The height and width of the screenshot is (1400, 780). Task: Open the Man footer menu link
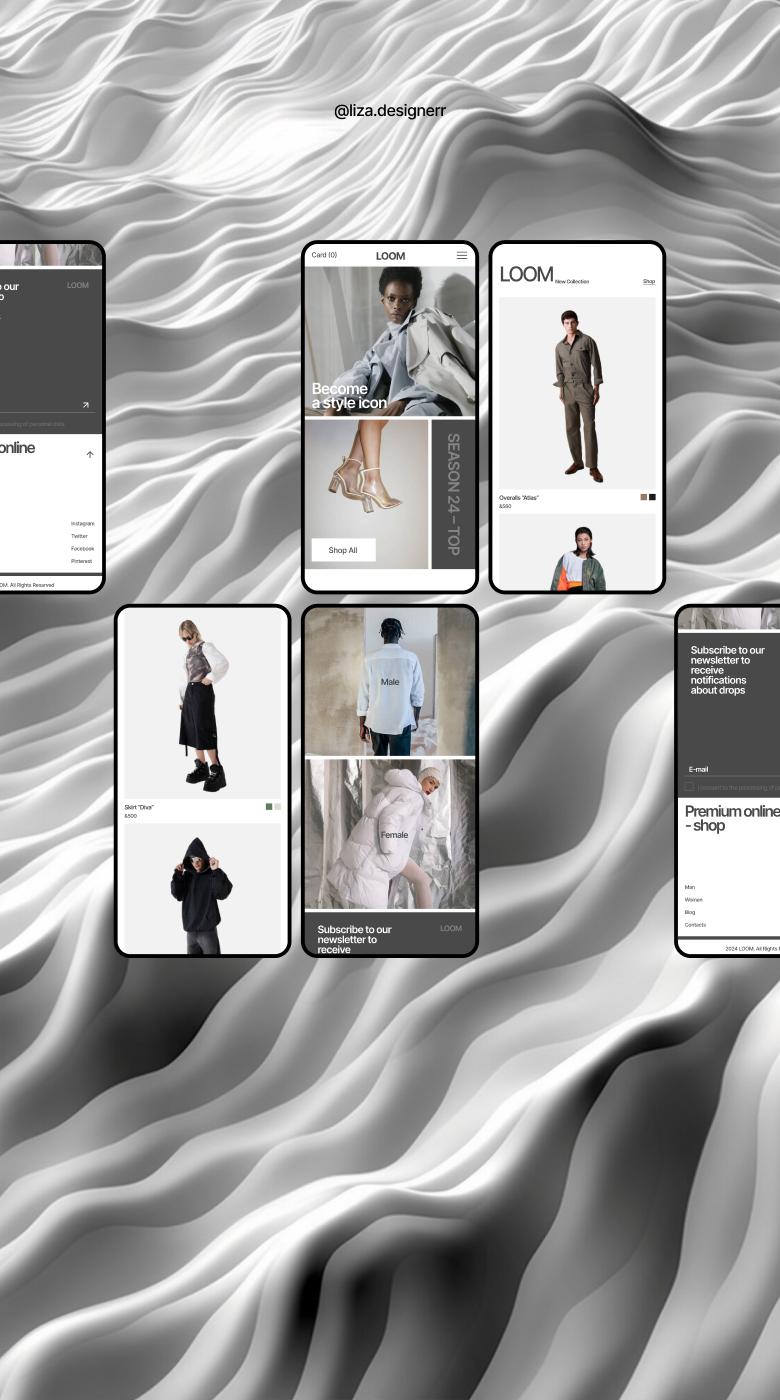[x=690, y=887]
